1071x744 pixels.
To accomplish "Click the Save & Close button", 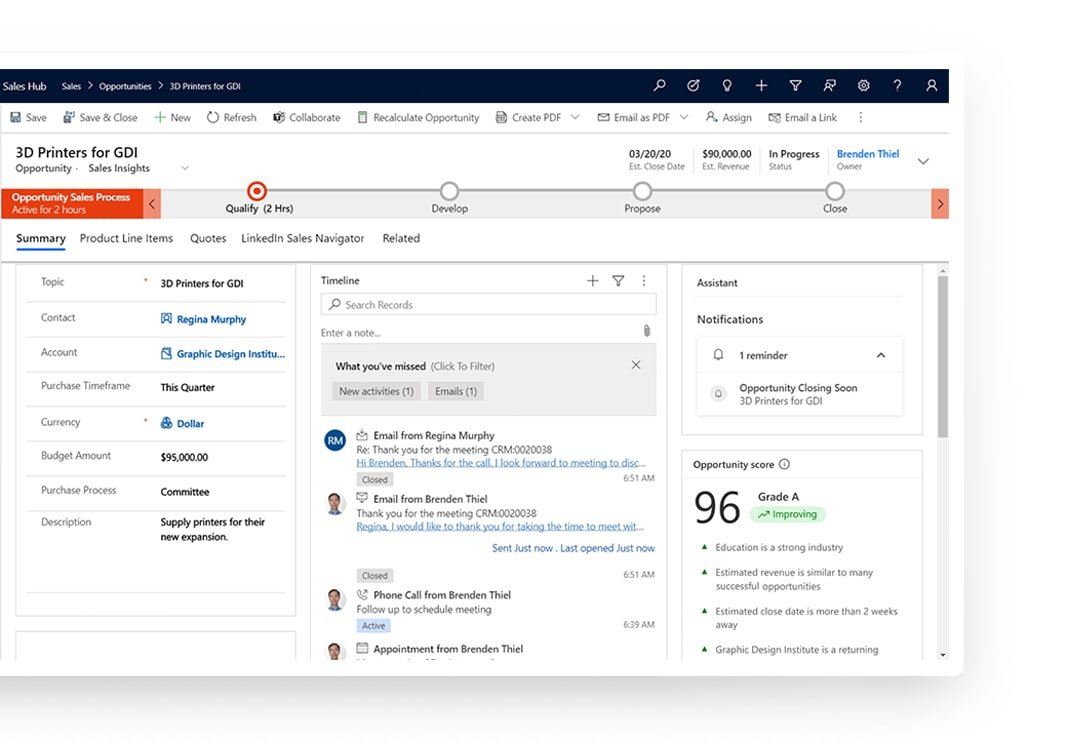I will (100, 117).
